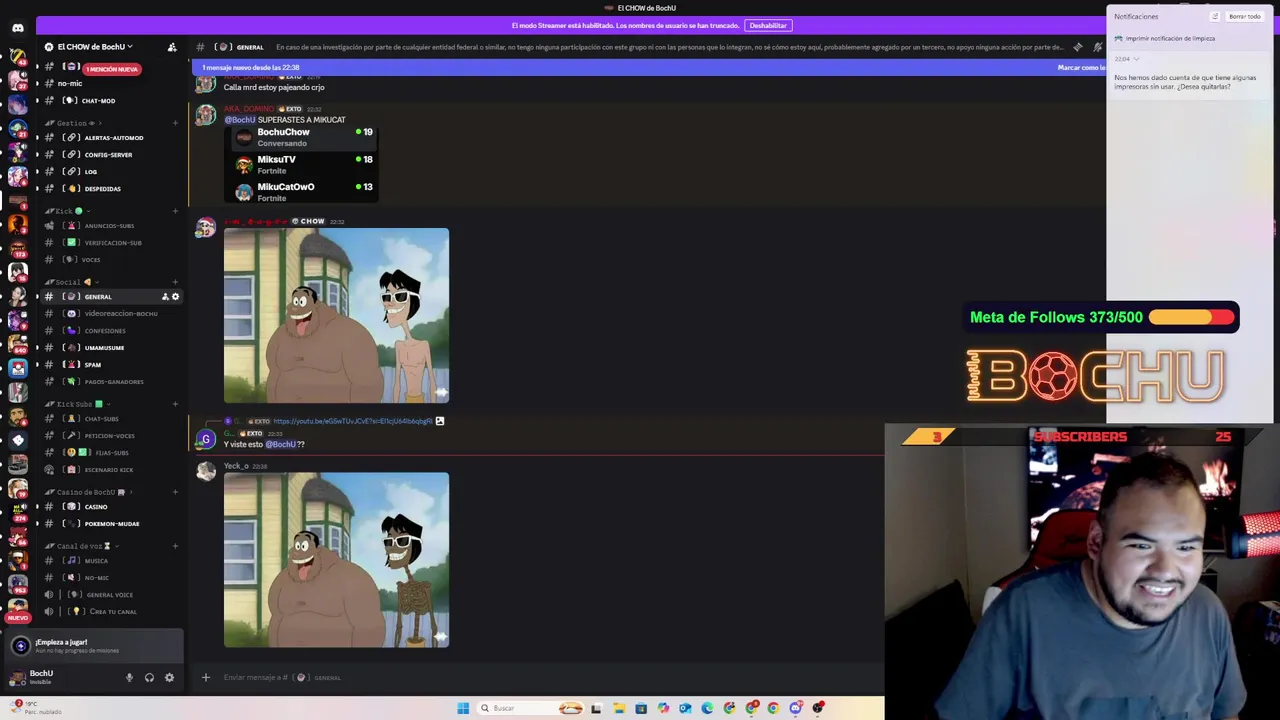Add channel to Casino de BochU category
The width and height of the screenshot is (1280, 720).
(x=175, y=492)
